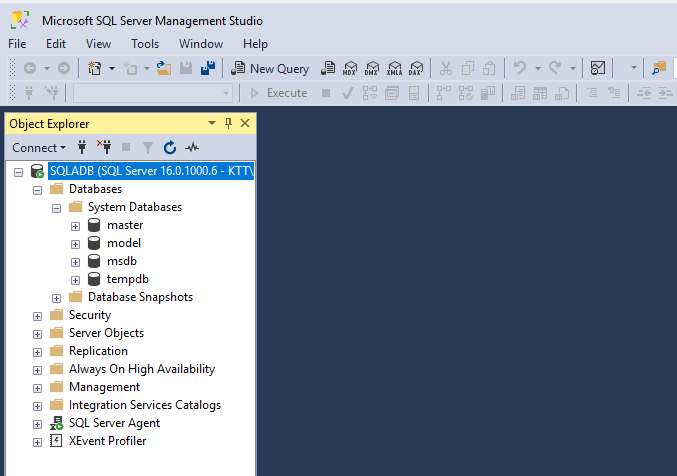Open the View menu
This screenshot has height=476, width=677.
[x=98, y=44]
